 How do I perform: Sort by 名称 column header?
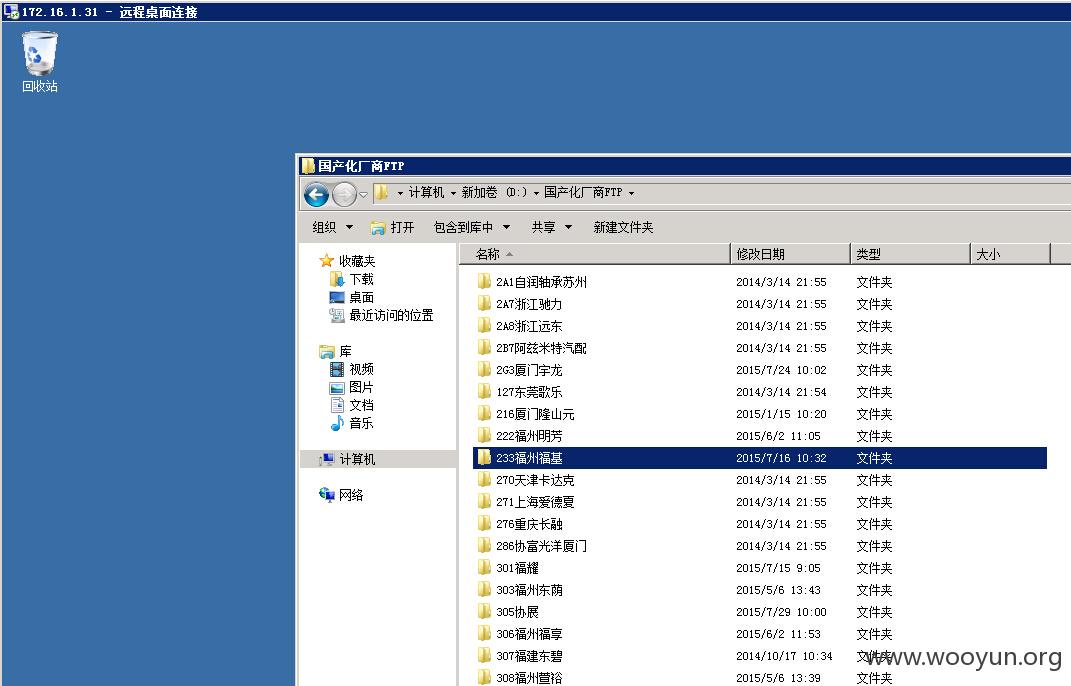(x=595, y=254)
